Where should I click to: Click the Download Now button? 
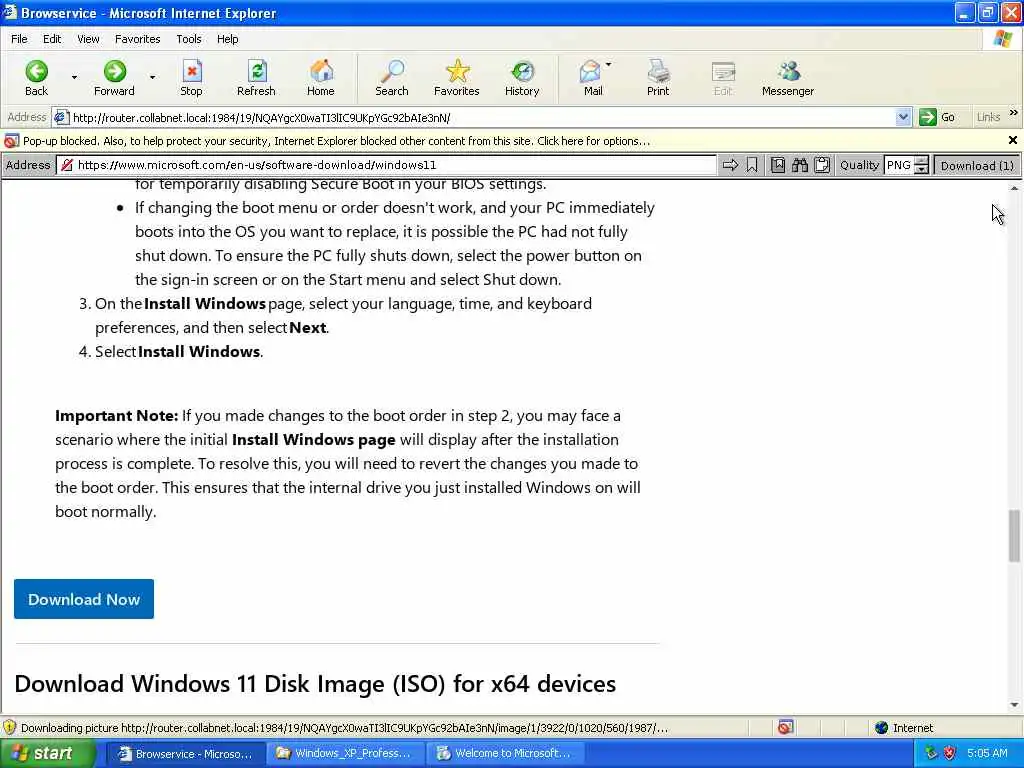84,599
